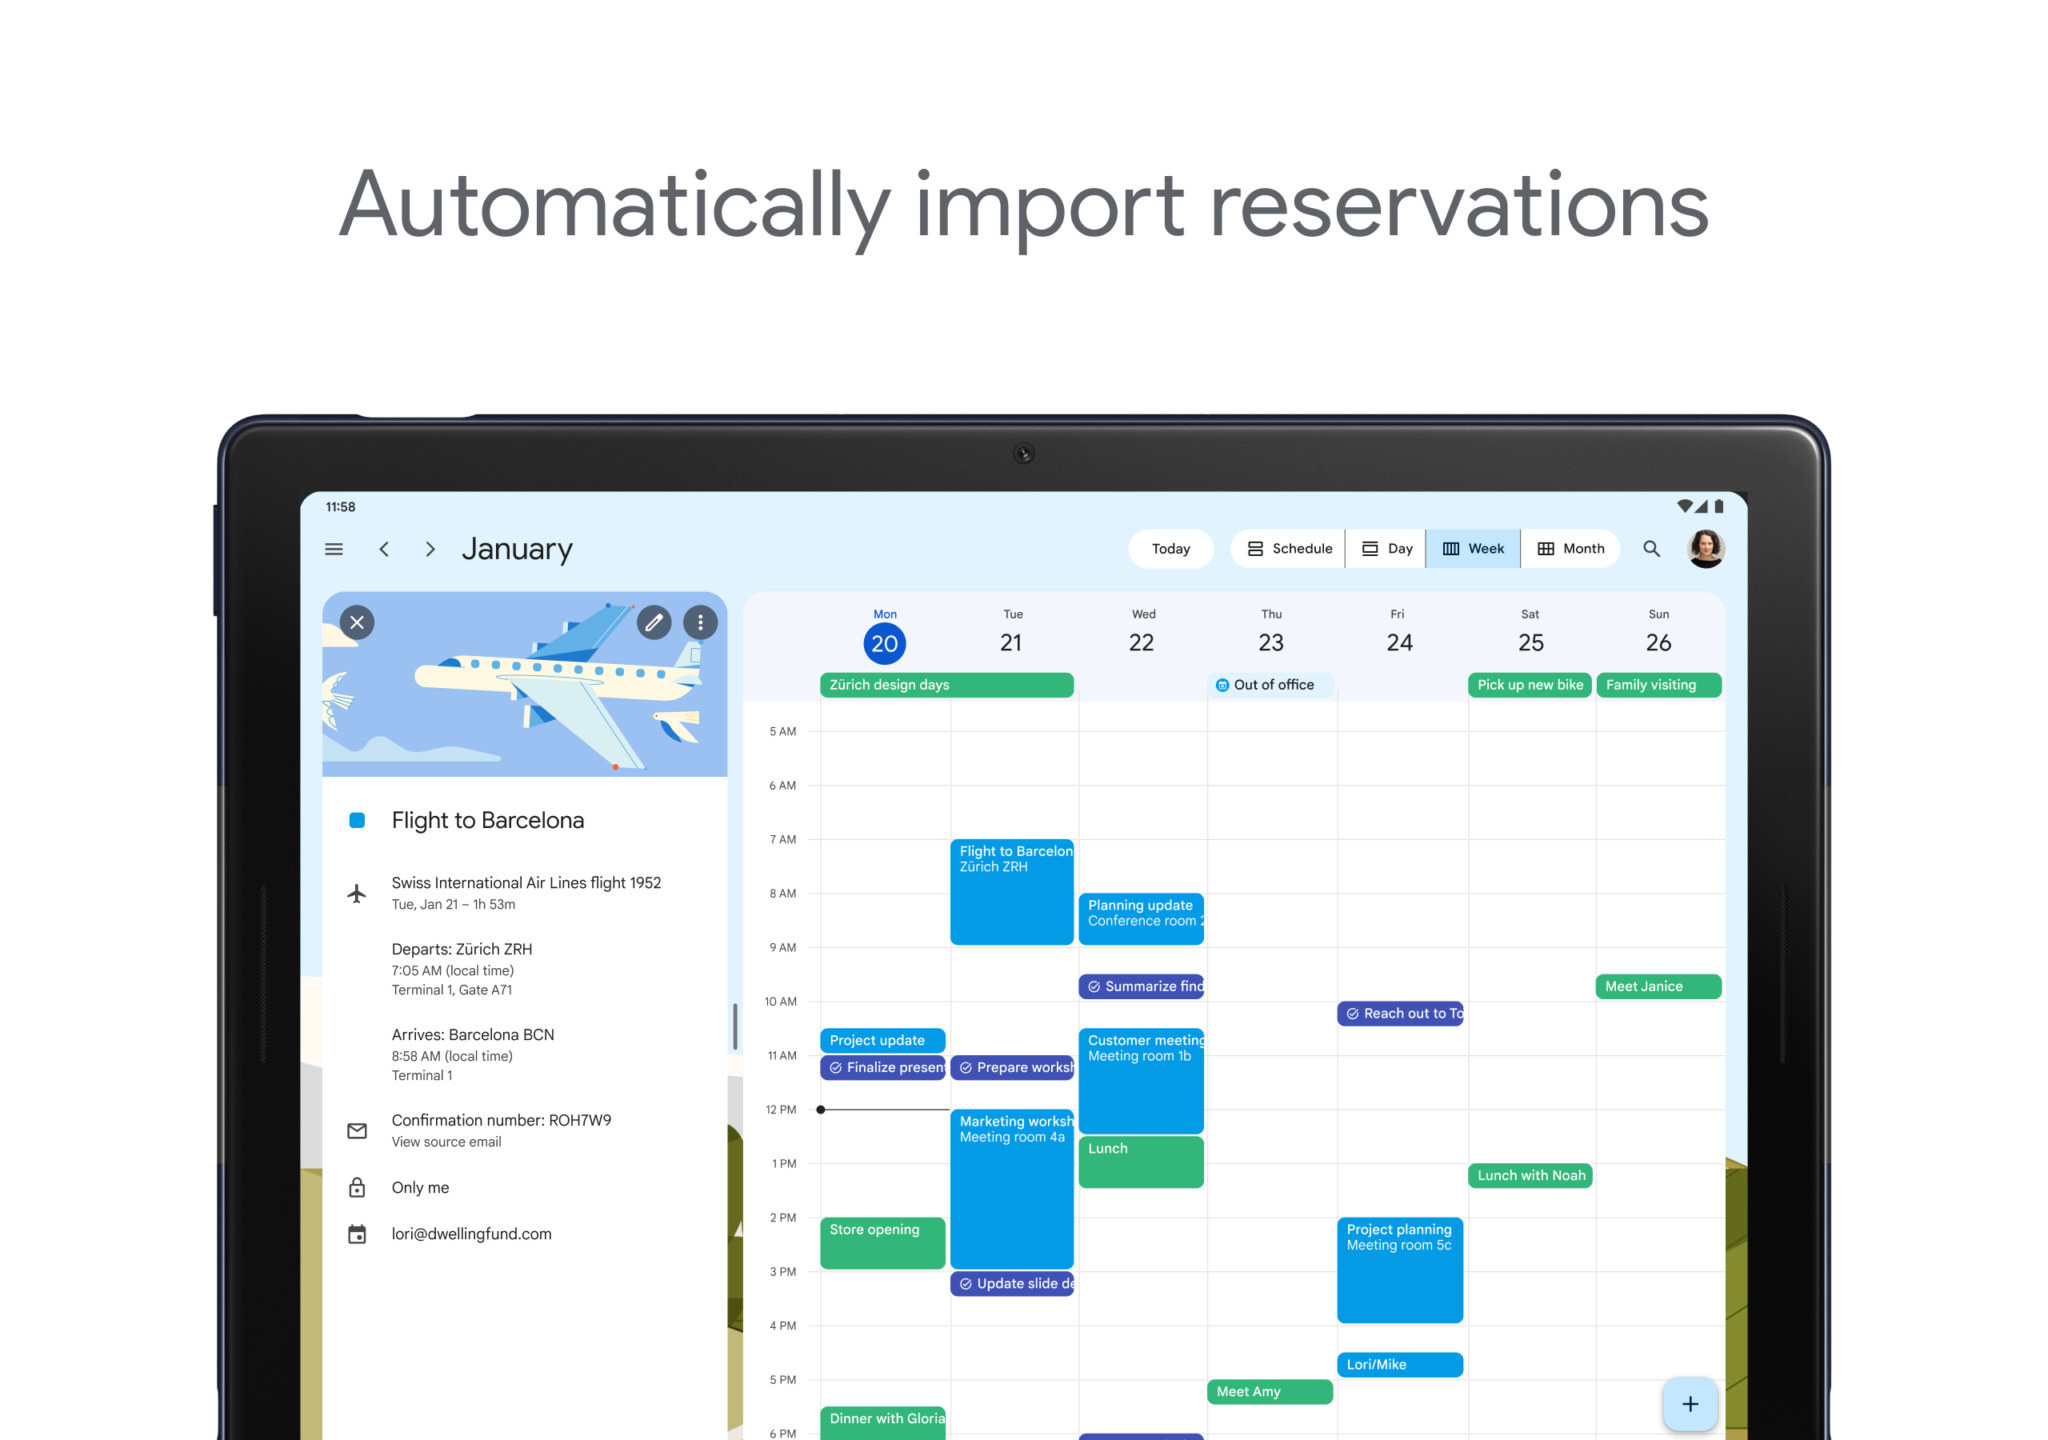The image size is (2048, 1440).
Task: Toggle the Update slide deck task checkmark
Action: (966, 1284)
